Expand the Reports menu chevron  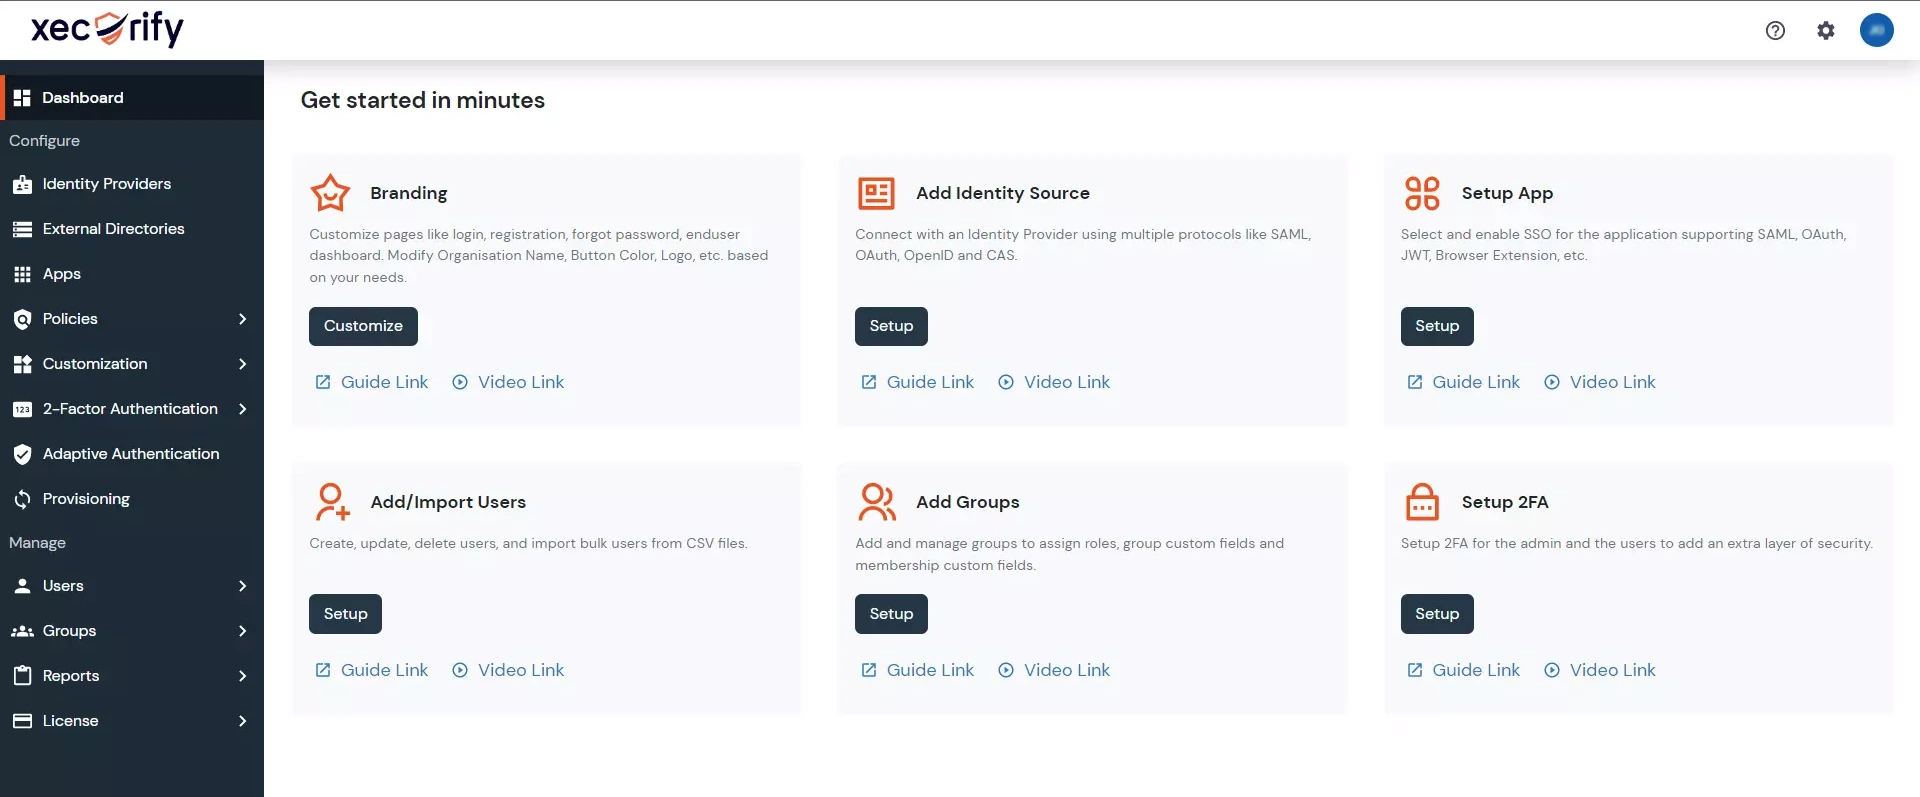[x=242, y=676]
